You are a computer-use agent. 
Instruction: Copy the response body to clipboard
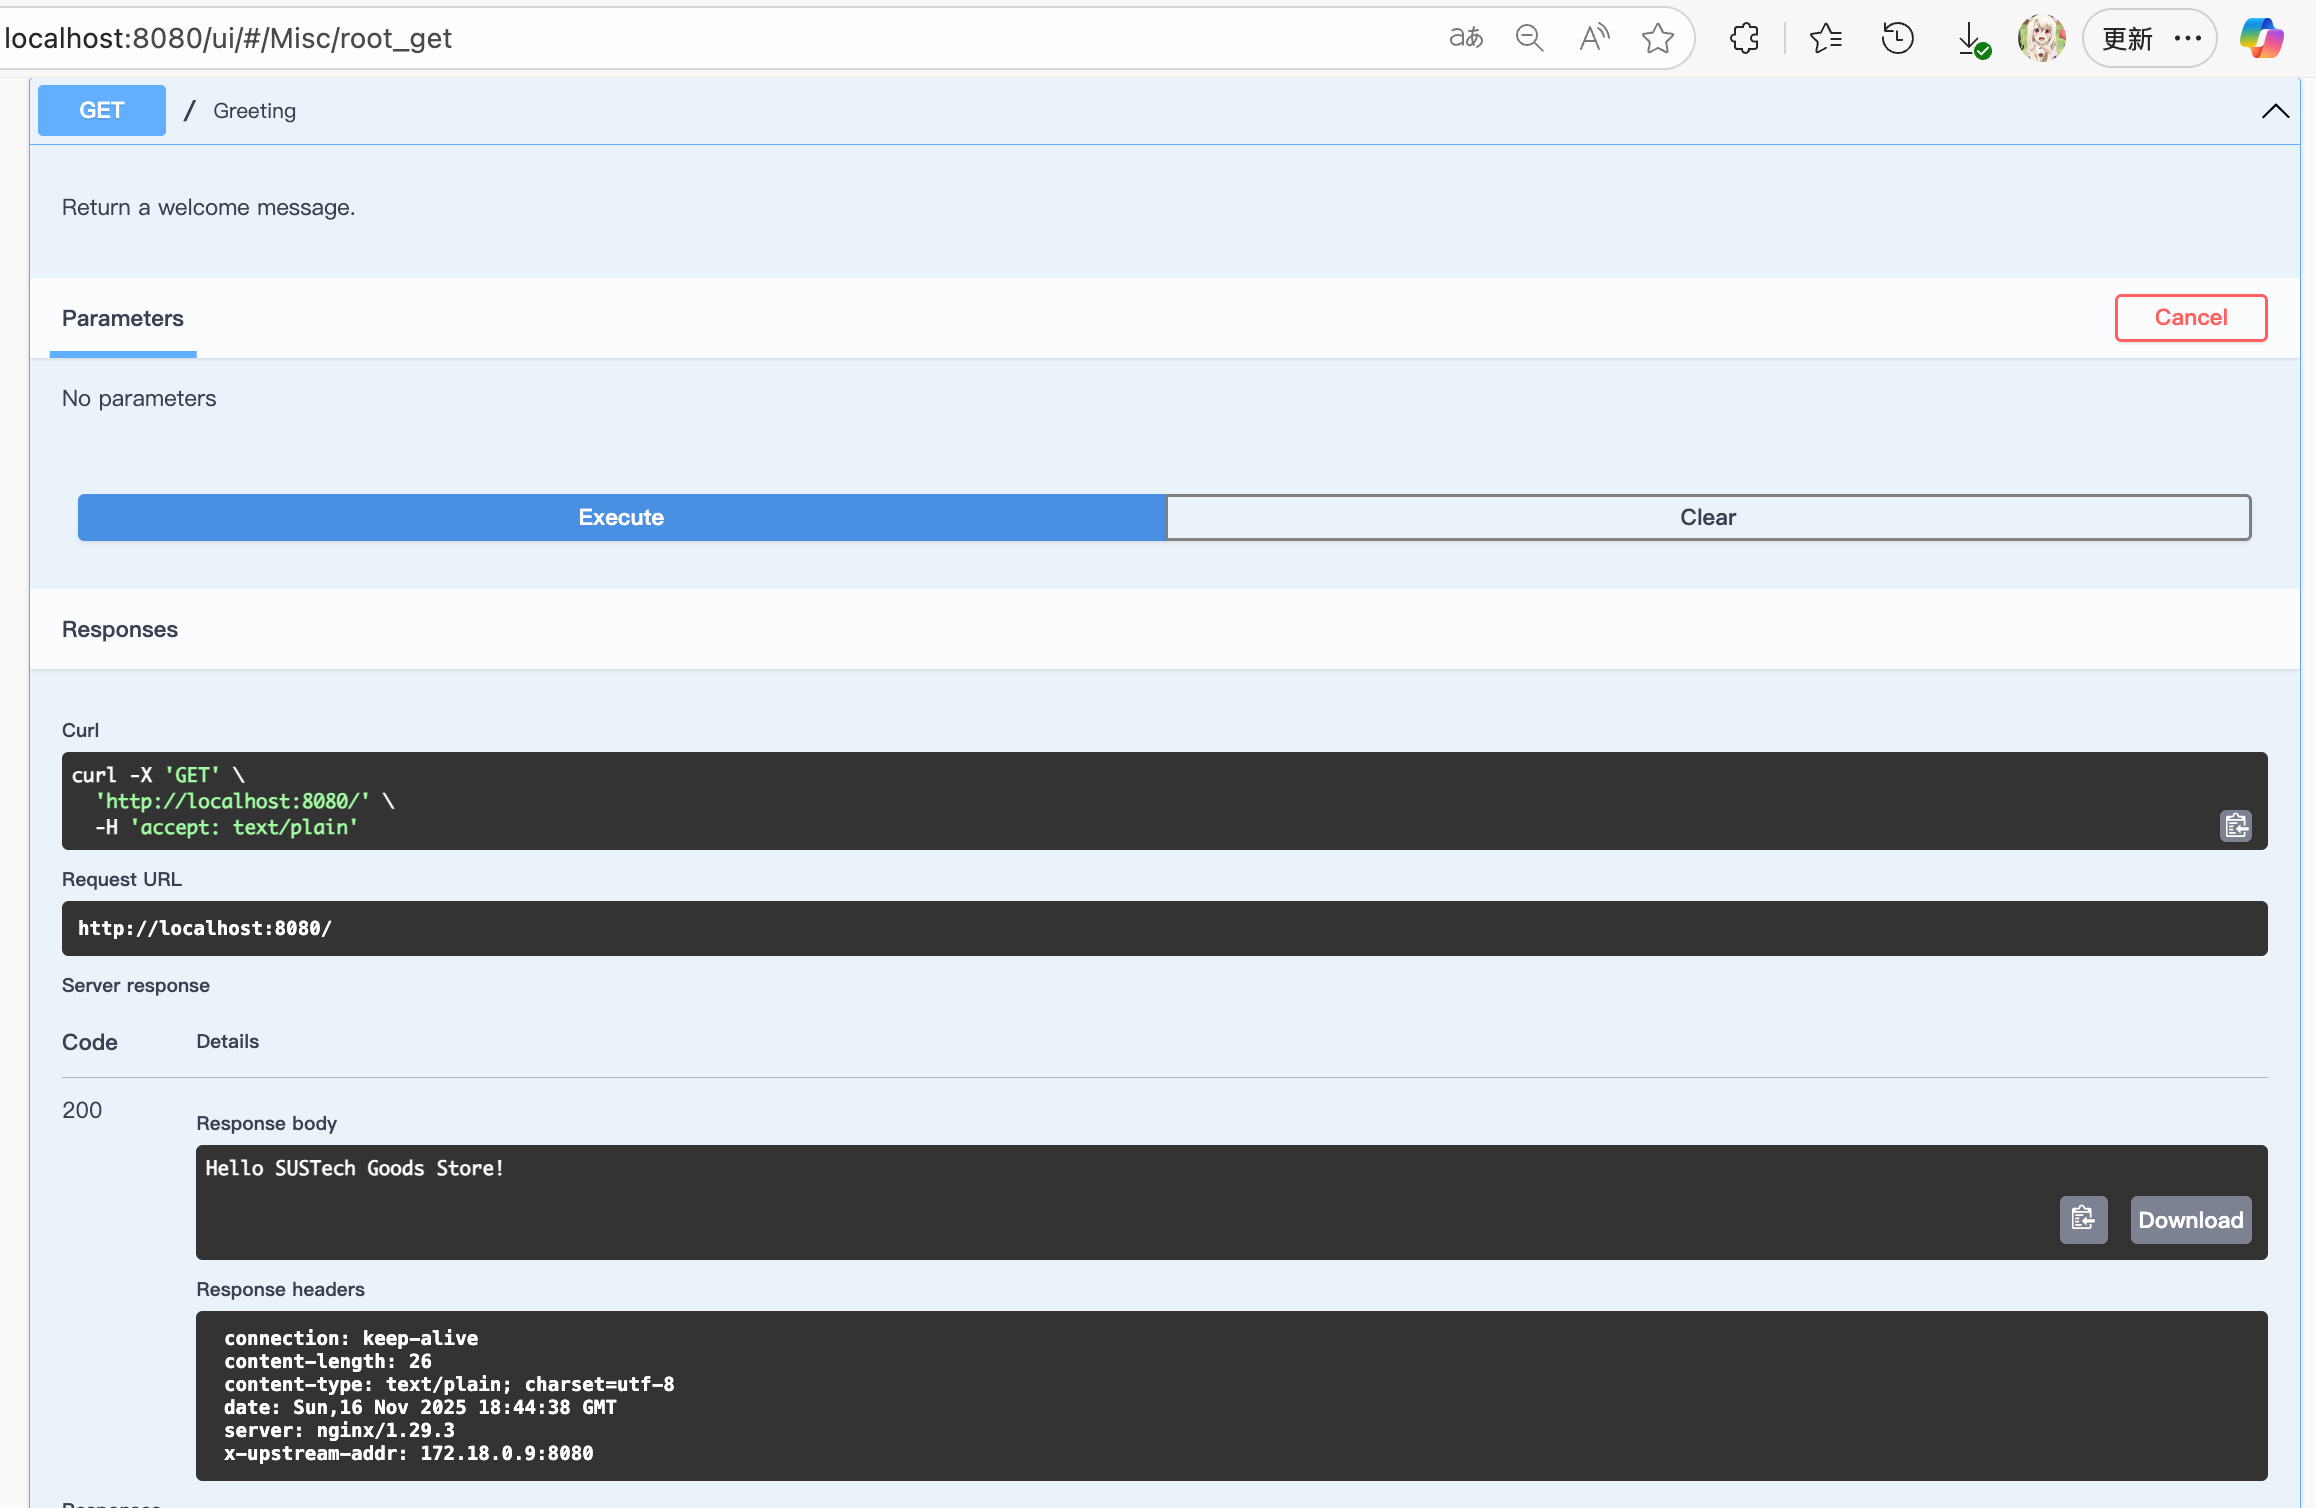pyautogui.click(x=2083, y=1219)
